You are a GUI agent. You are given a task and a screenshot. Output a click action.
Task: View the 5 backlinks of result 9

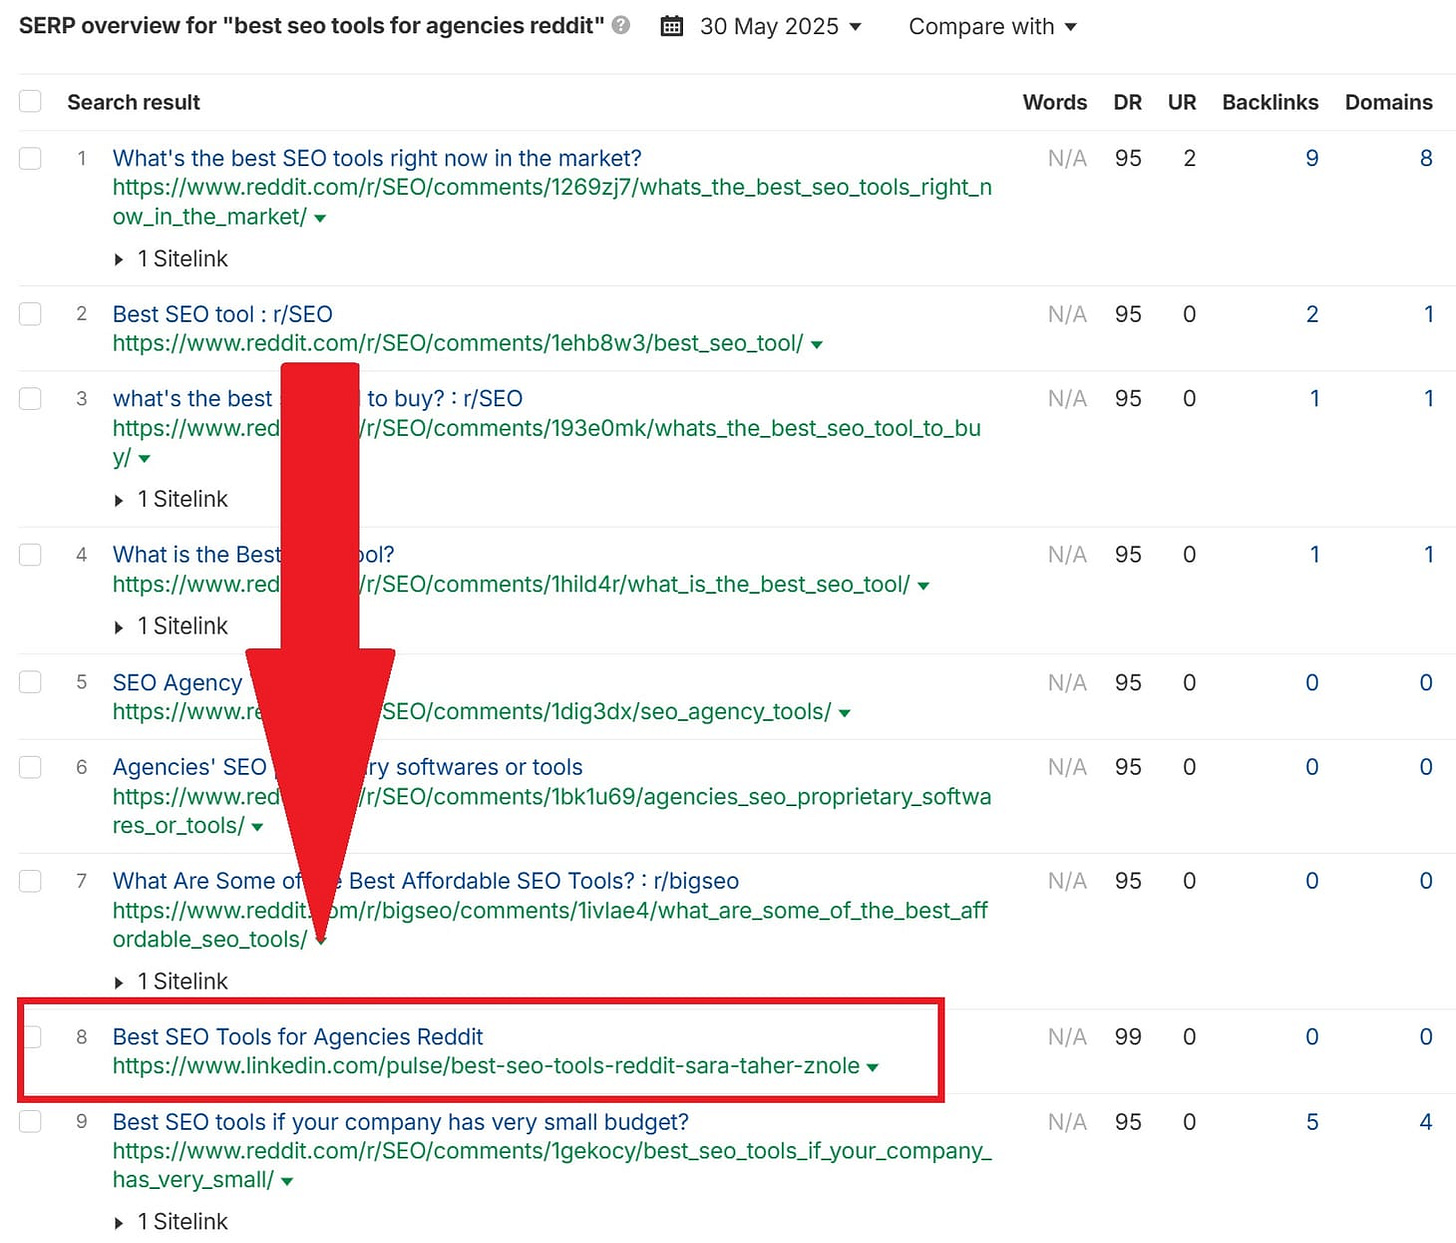[1311, 1122]
